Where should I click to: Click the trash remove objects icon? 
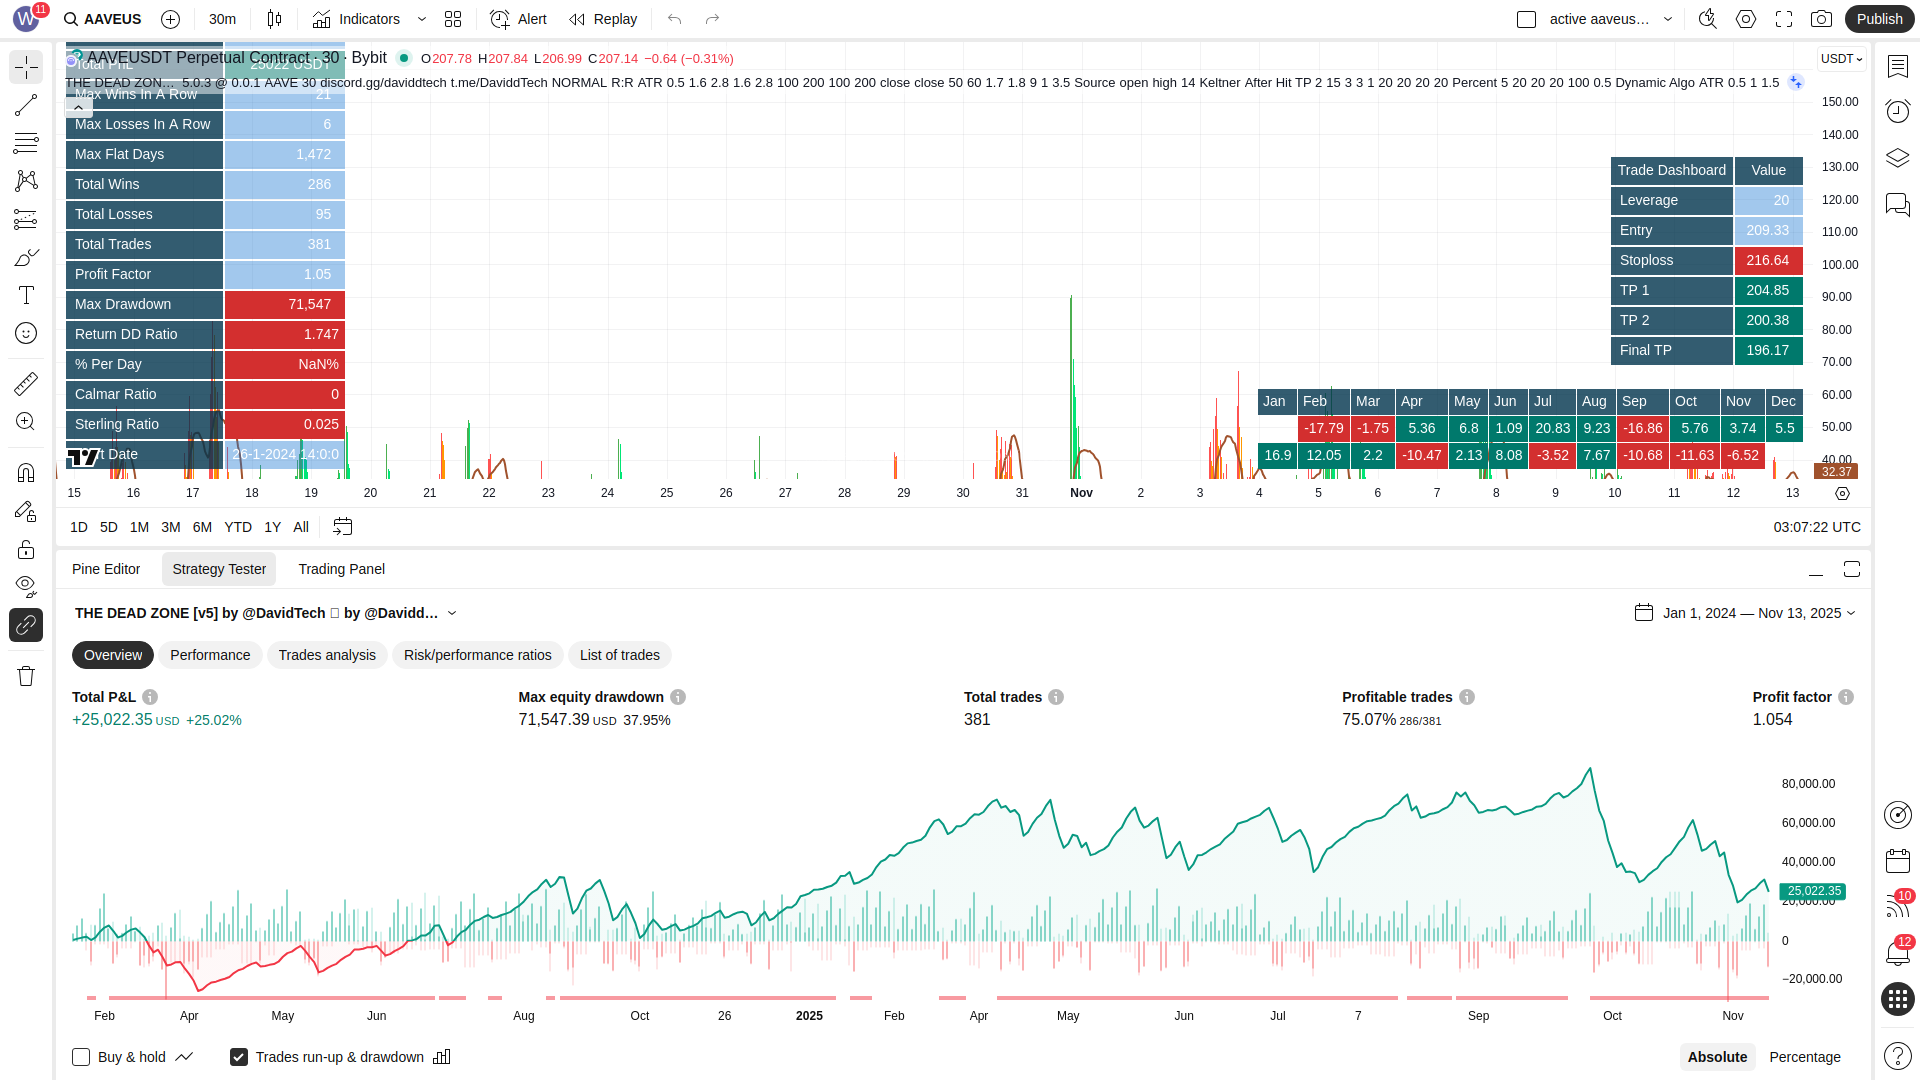click(26, 676)
